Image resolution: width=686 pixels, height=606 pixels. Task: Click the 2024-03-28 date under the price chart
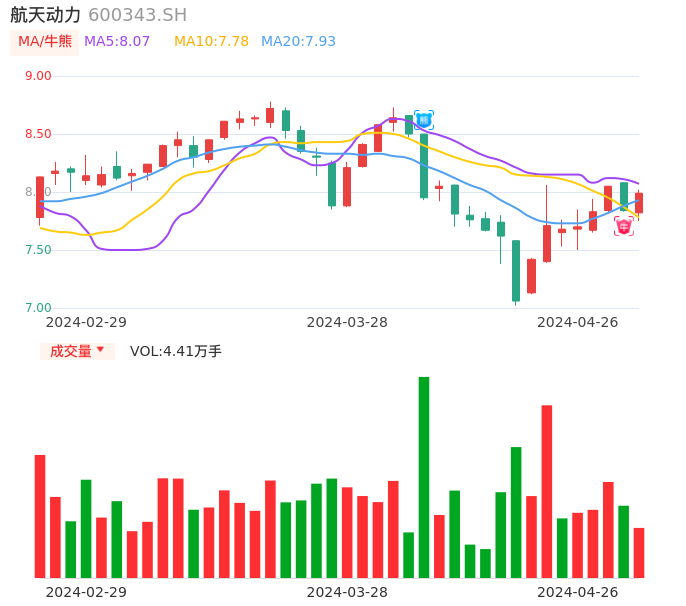coord(347,322)
